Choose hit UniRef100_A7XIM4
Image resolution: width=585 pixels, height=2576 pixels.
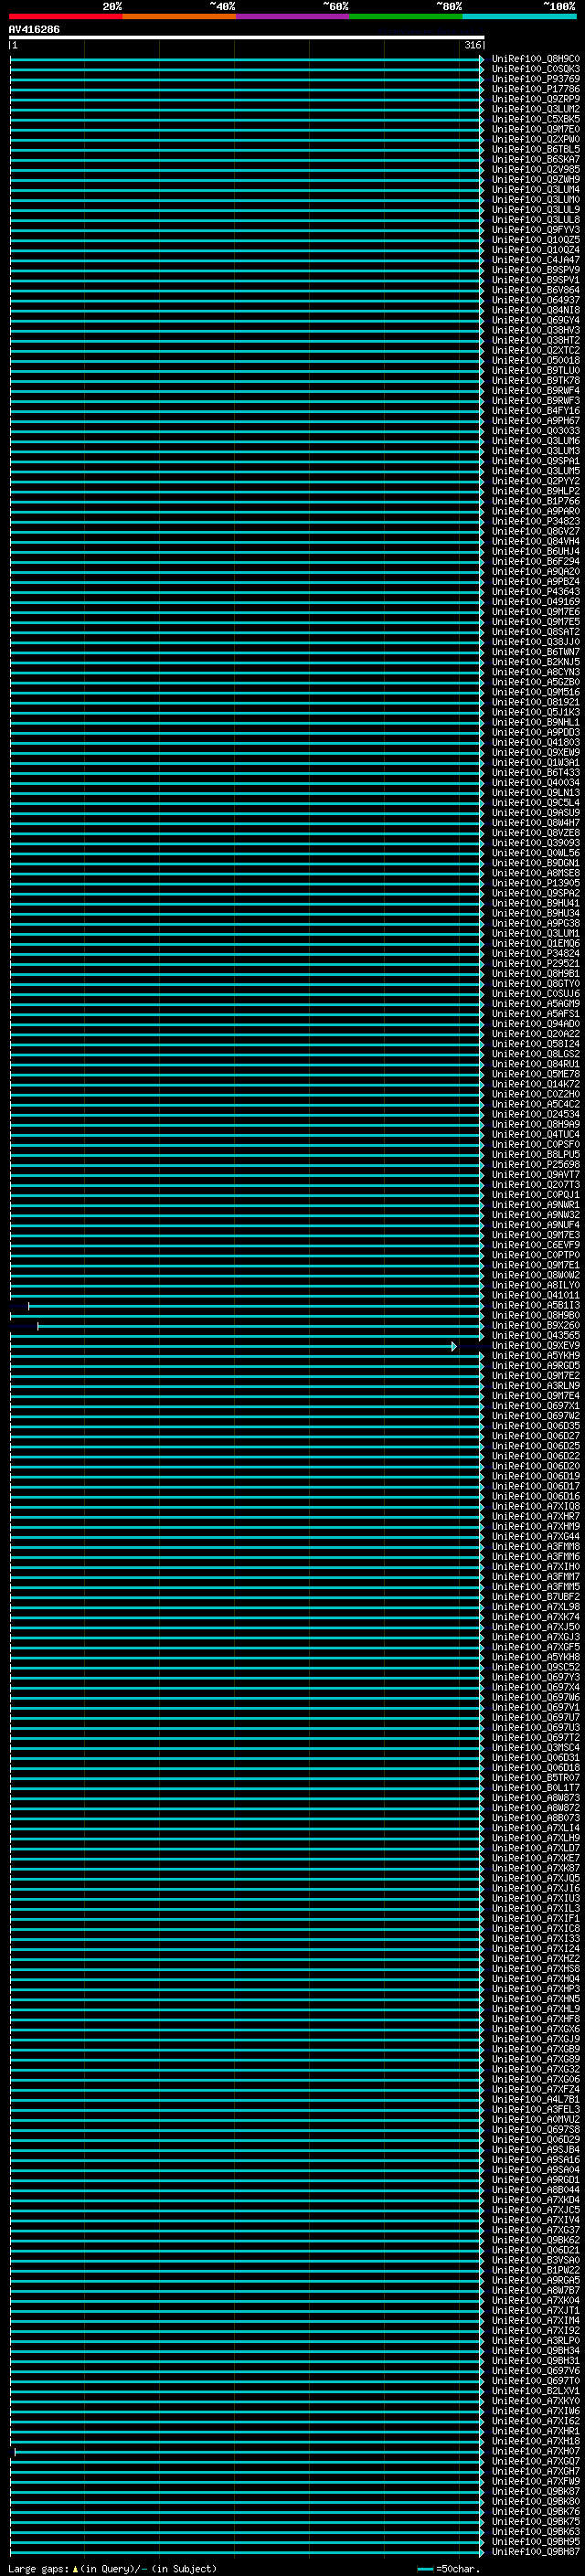tap(536, 2320)
